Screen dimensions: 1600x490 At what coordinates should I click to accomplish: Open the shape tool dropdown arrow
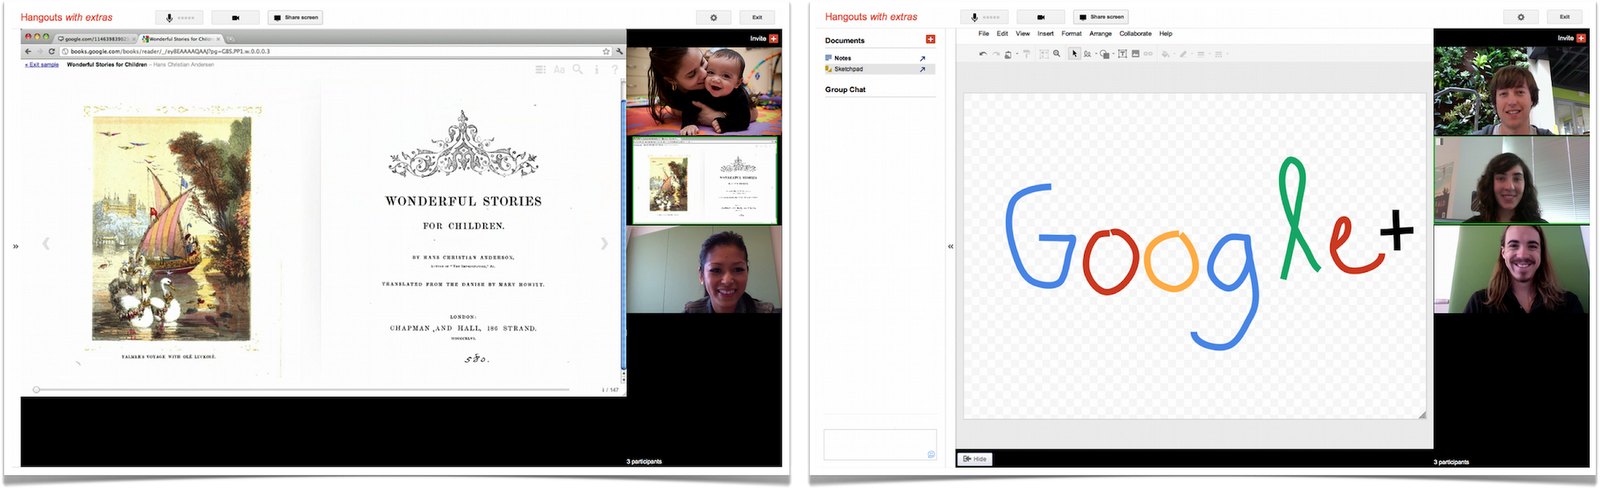click(1112, 54)
